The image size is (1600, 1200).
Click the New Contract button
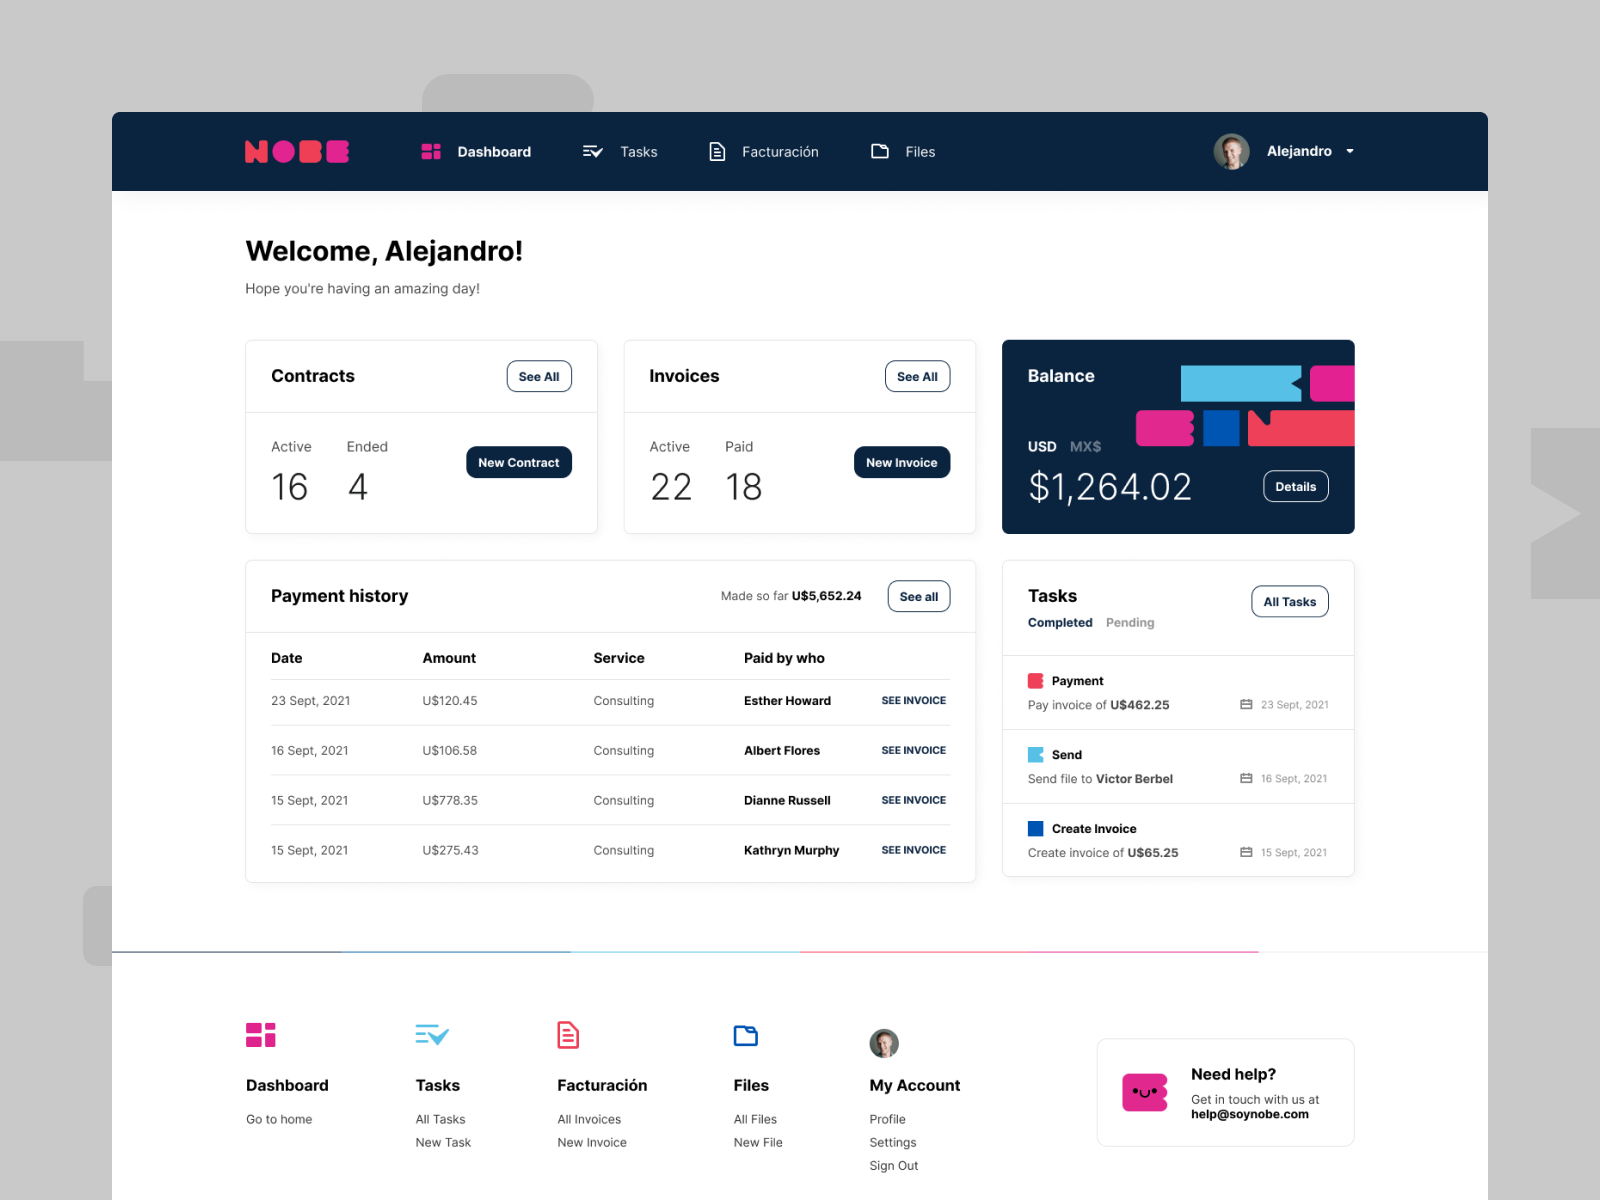(x=519, y=462)
